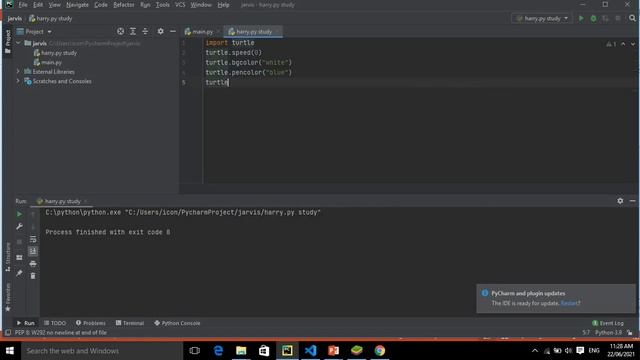
Task: Toggle the Favorites sidebar tool window
Action: click(x=7, y=297)
